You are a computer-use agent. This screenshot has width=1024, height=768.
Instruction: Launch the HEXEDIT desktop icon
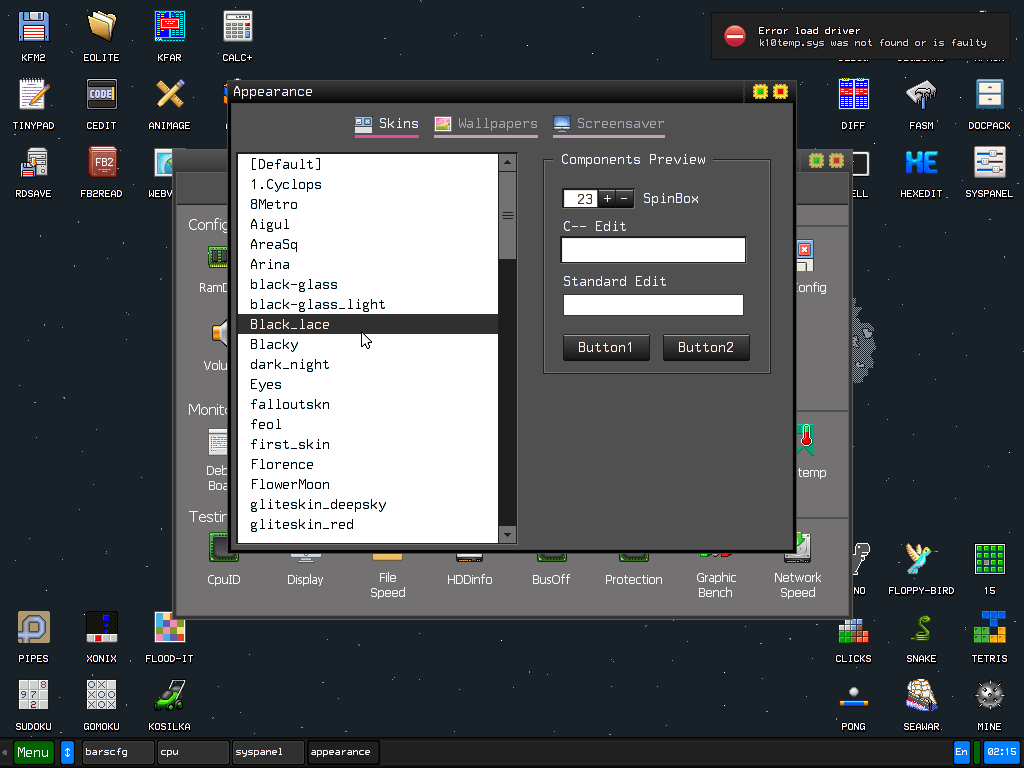(921, 167)
